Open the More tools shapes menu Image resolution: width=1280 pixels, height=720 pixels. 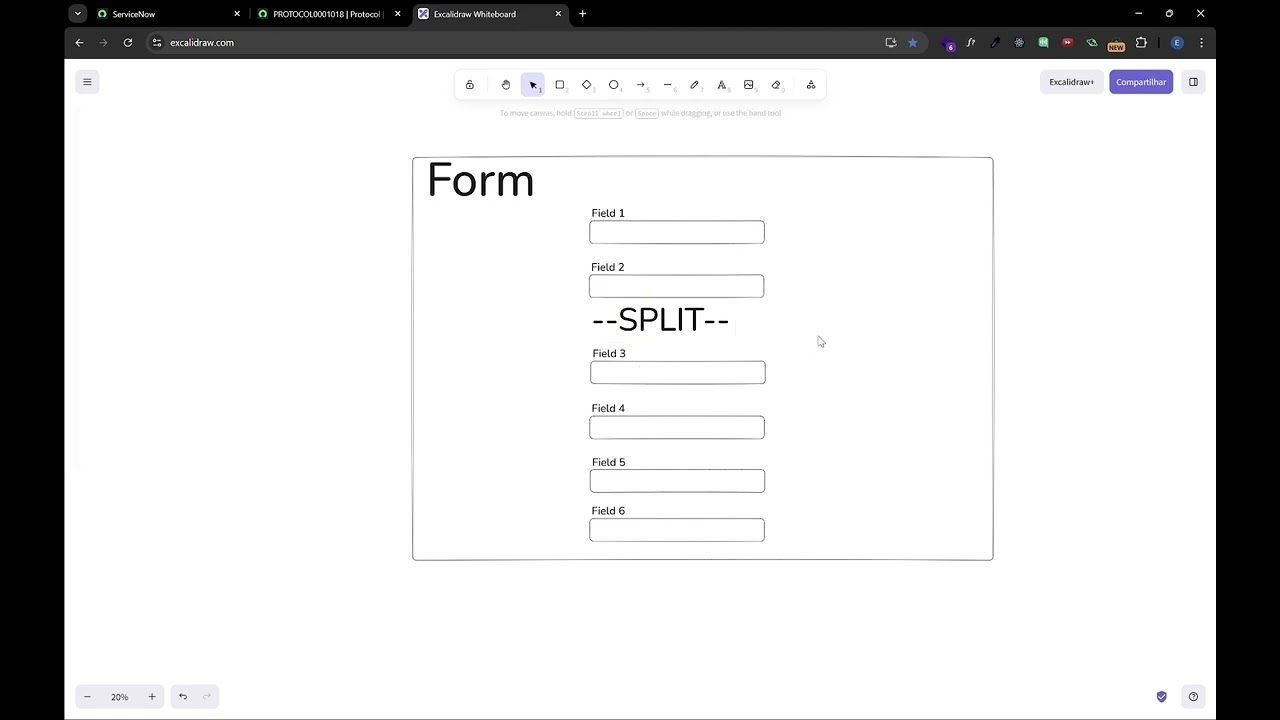[811, 85]
